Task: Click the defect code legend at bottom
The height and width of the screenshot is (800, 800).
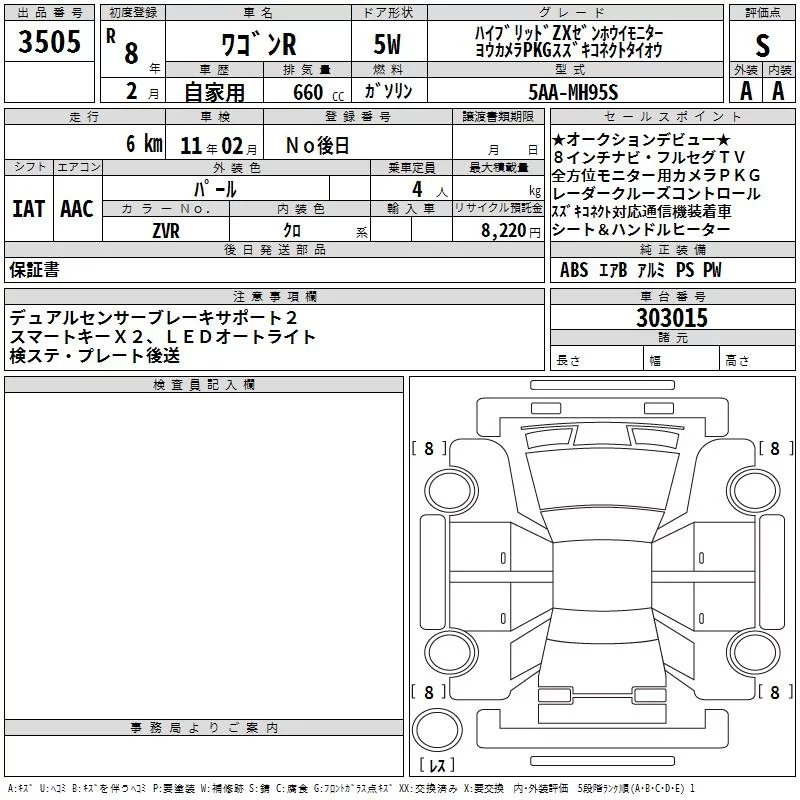Action: pyautogui.click(x=351, y=788)
